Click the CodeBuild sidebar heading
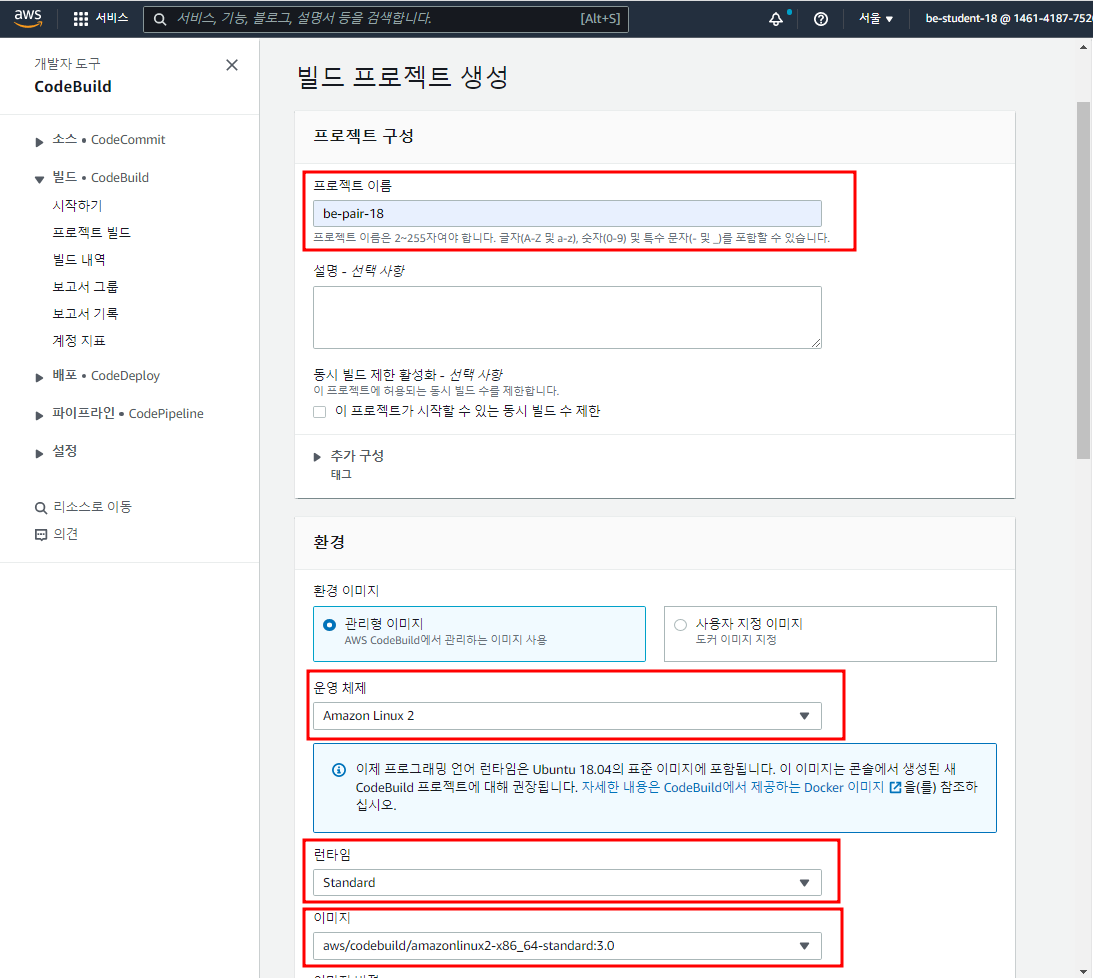 click(72, 86)
